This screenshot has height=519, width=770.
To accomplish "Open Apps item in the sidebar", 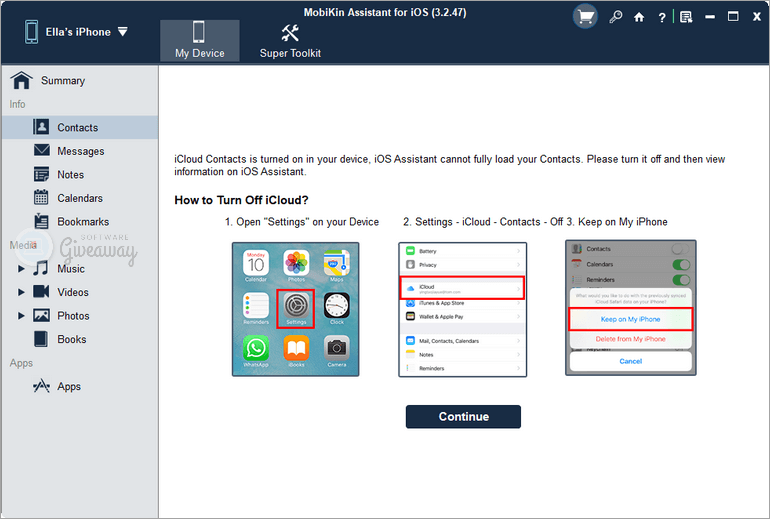I will (80, 387).
